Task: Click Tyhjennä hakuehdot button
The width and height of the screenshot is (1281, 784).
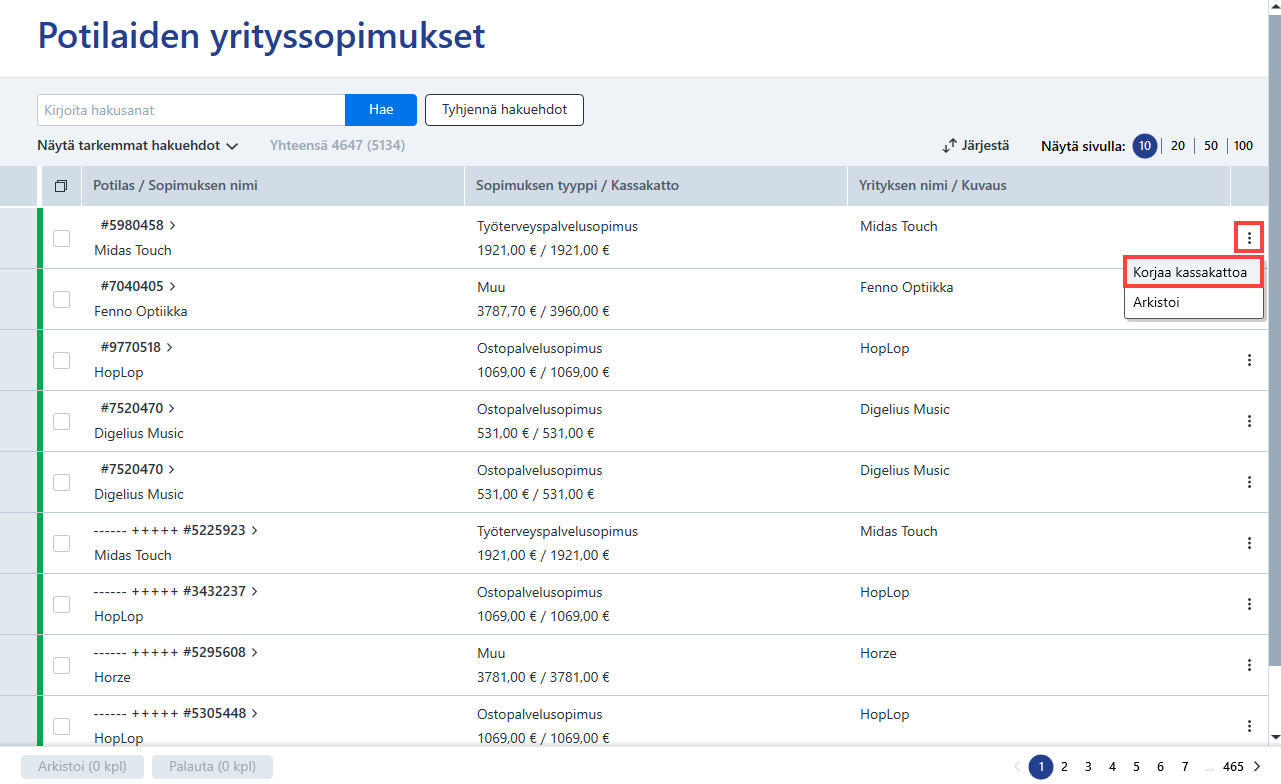Action: (x=504, y=110)
